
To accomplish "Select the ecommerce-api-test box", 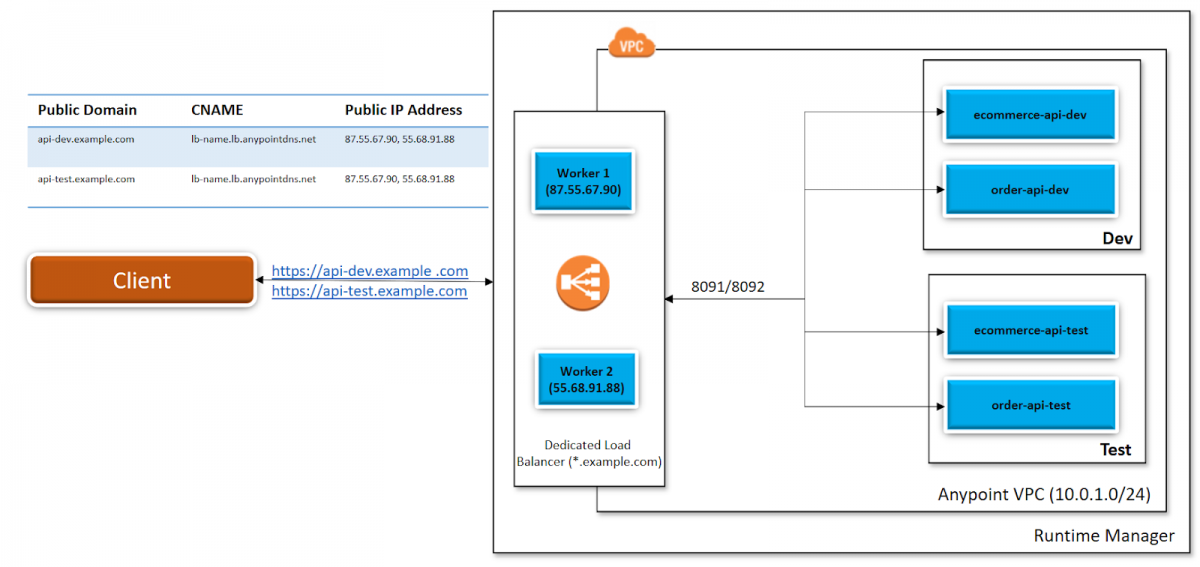I will coord(1030,330).
